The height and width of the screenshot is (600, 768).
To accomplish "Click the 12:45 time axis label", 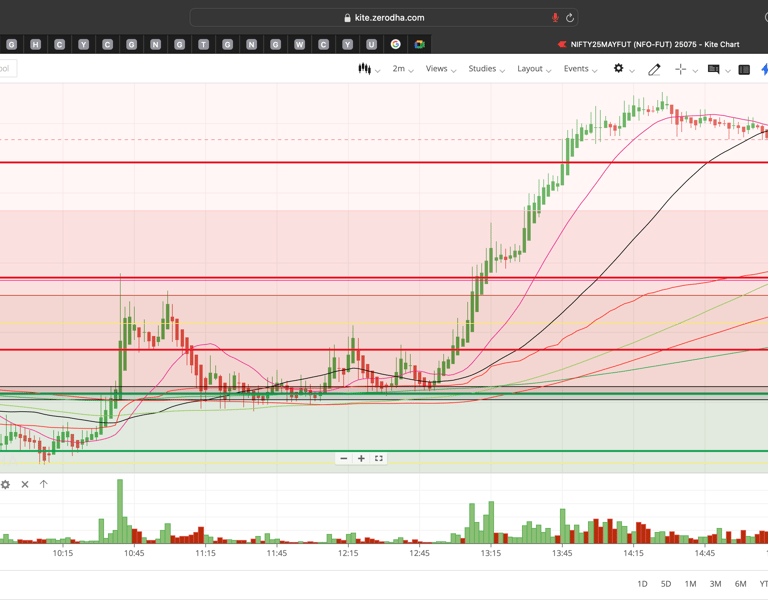I will 419,553.
